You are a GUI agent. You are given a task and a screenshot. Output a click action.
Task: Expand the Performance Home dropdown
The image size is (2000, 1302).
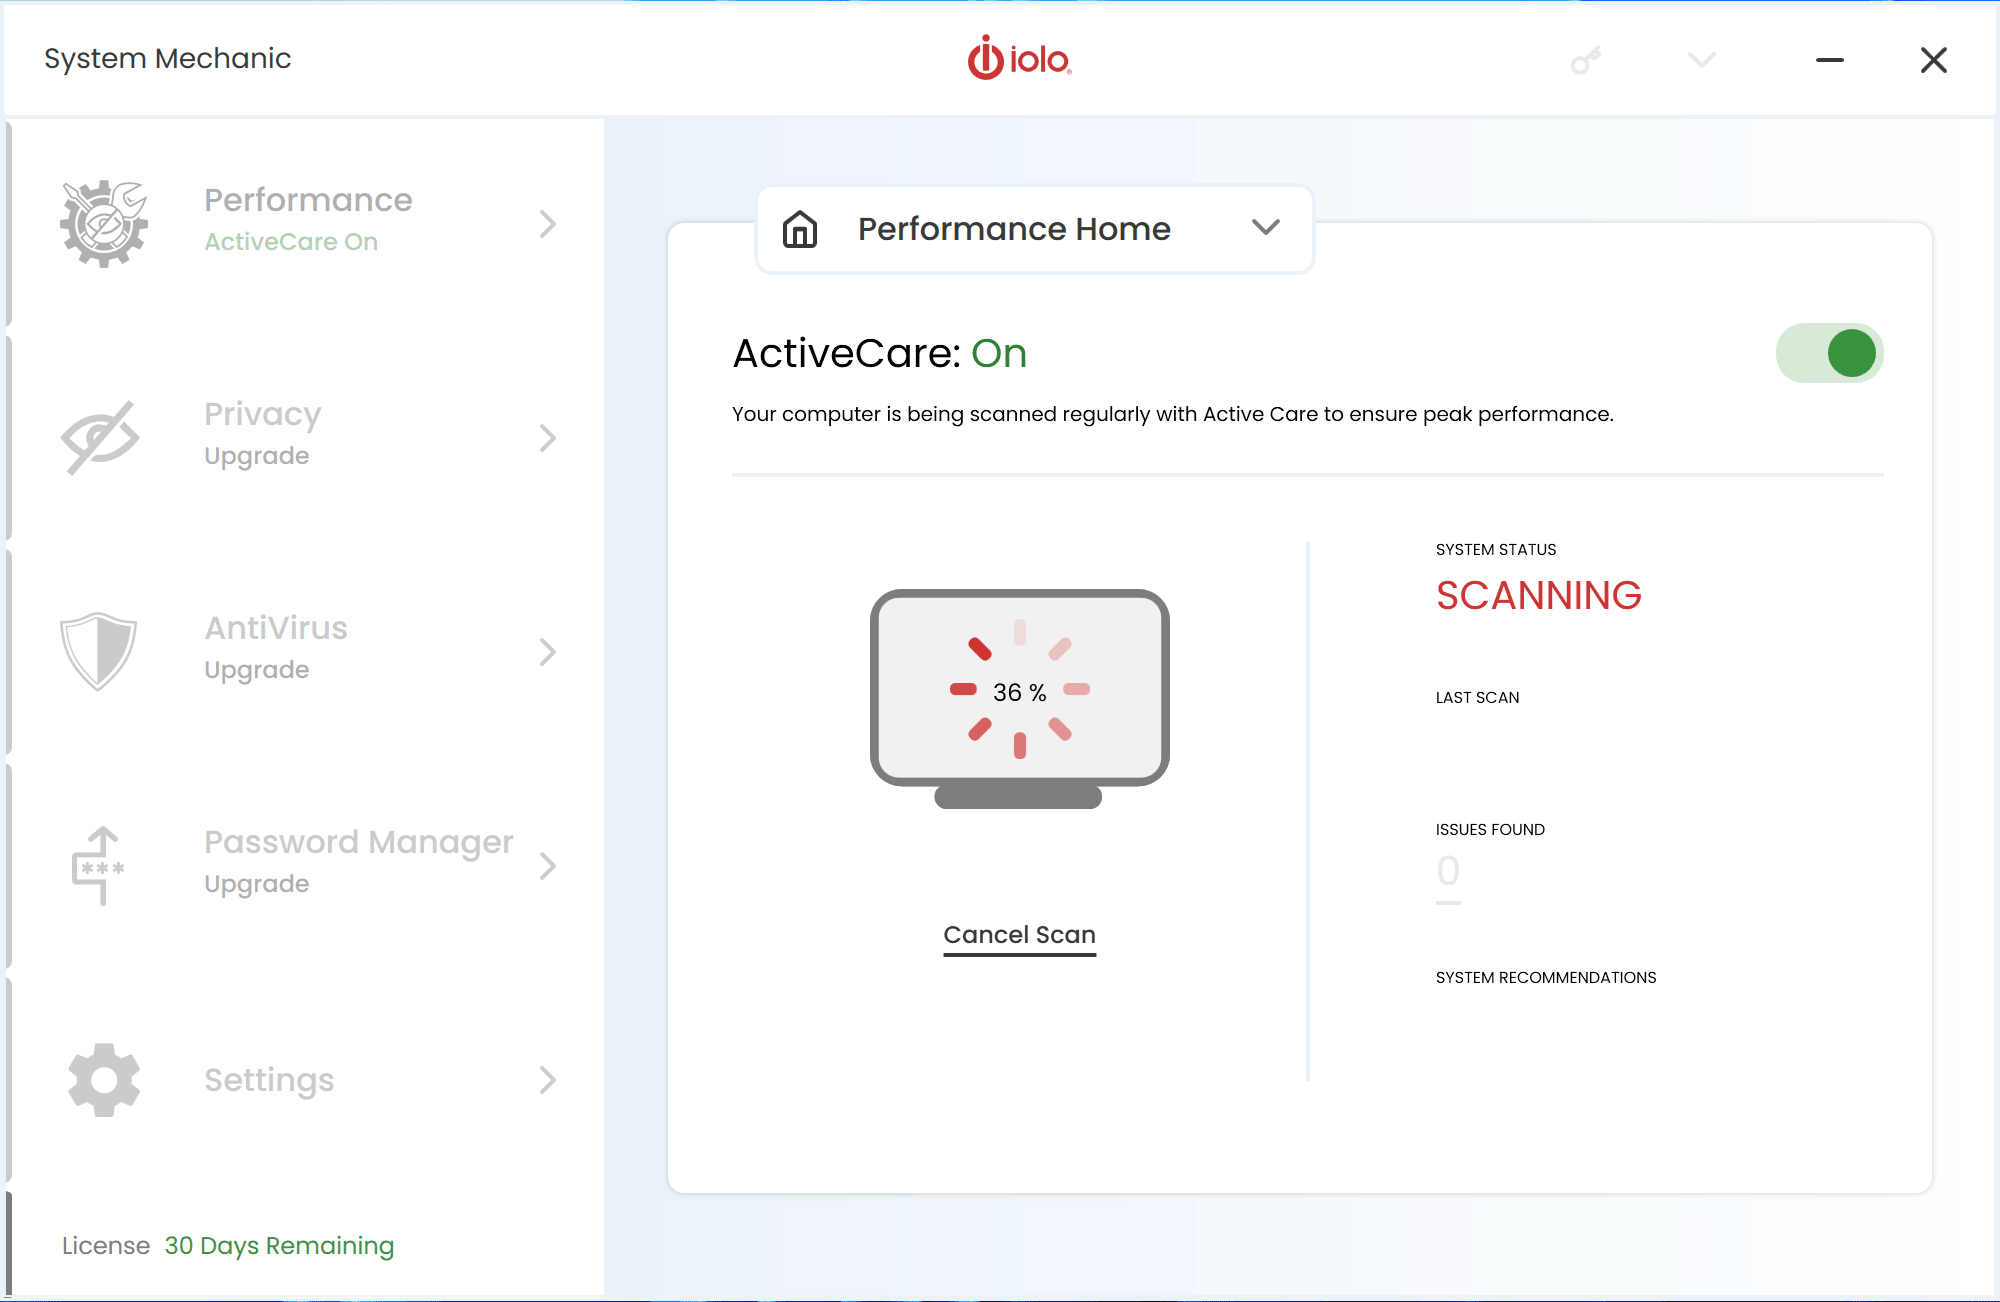pyautogui.click(x=1265, y=229)
